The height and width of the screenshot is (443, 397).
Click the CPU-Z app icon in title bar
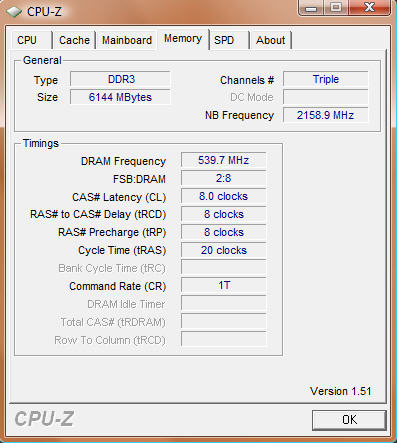coord(14,12)
